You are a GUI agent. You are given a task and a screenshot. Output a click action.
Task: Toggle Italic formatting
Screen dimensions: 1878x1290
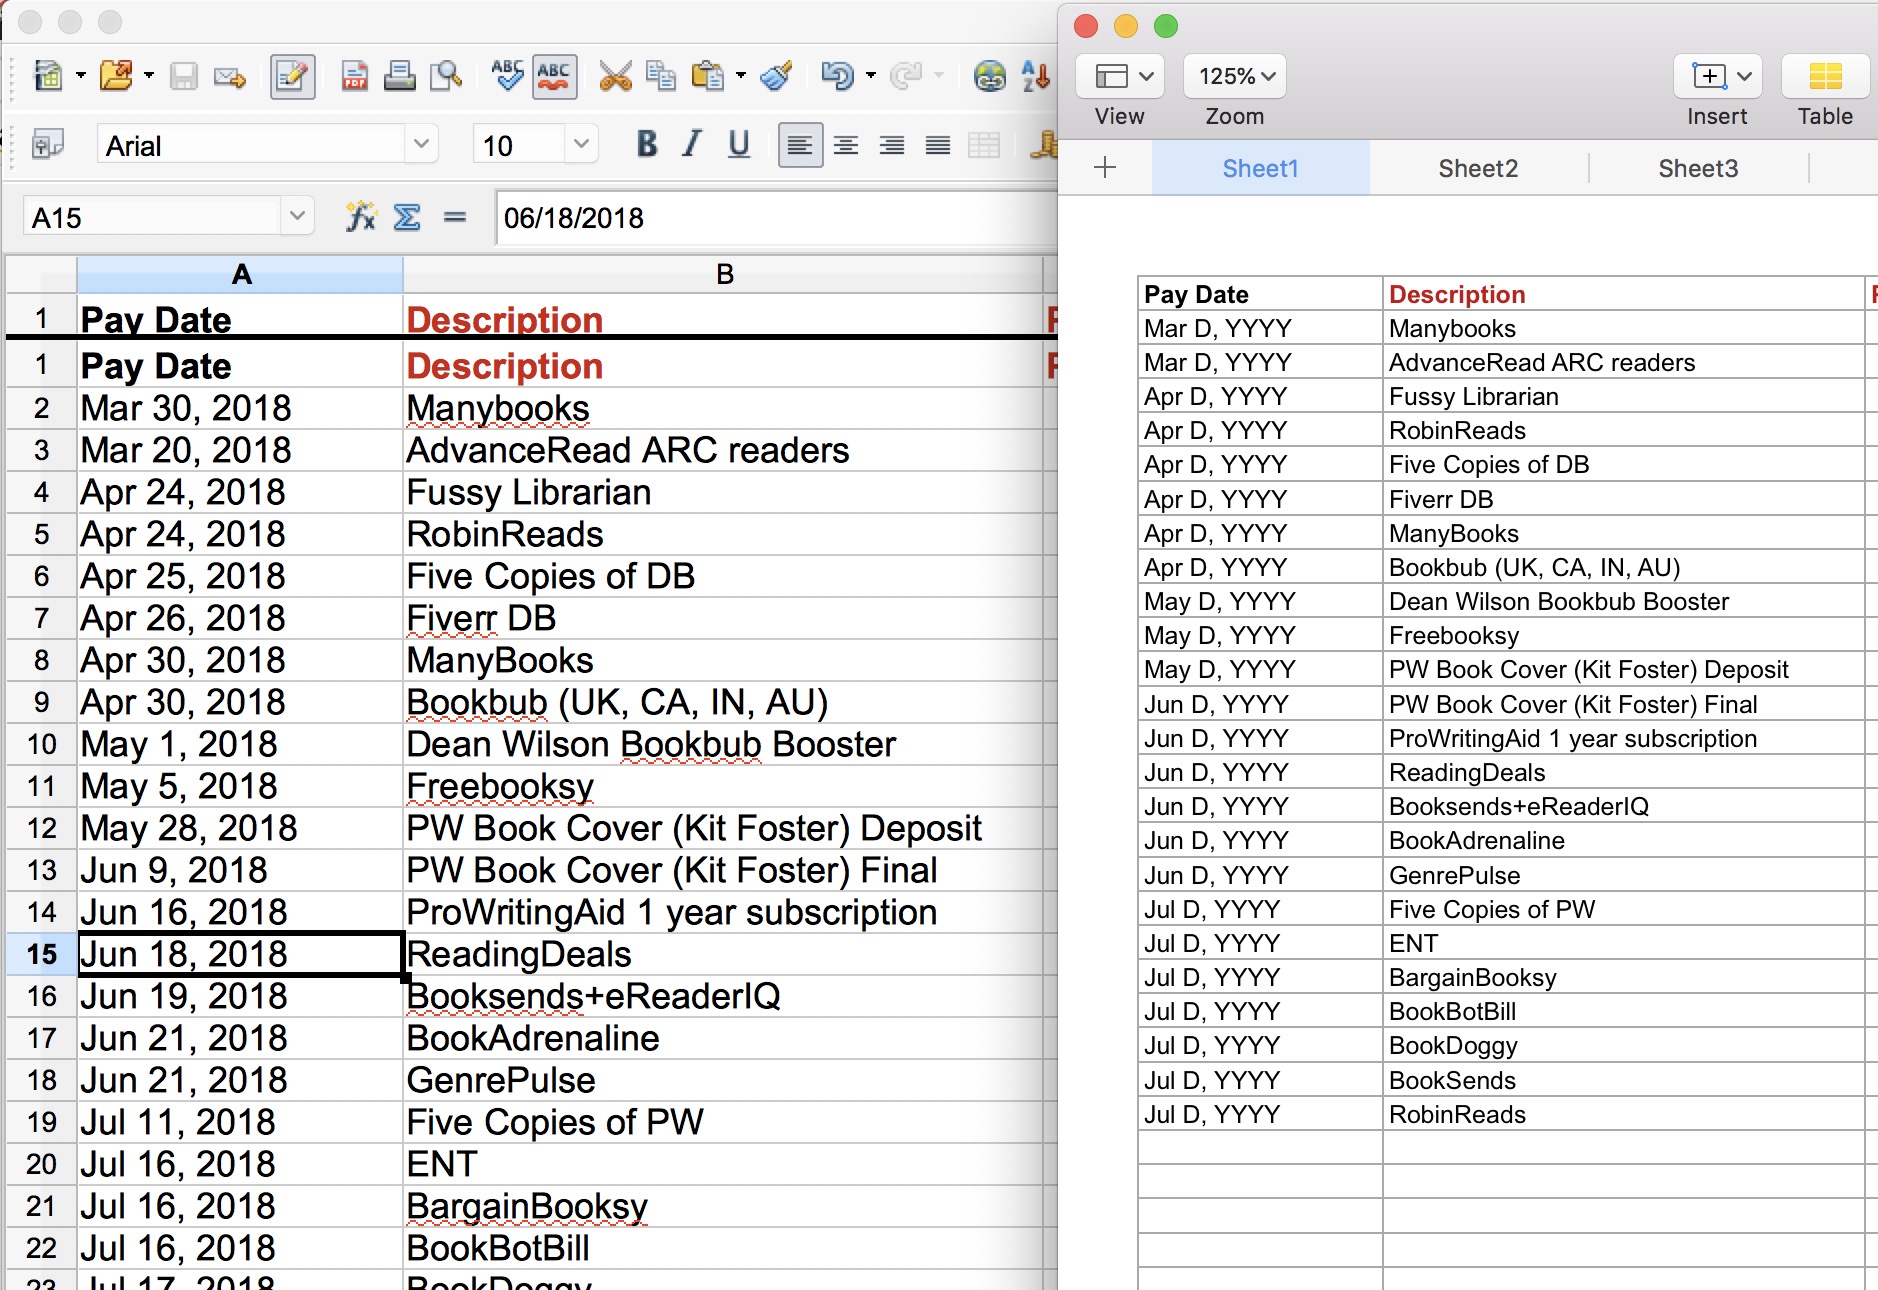click(x=692, y=145)
